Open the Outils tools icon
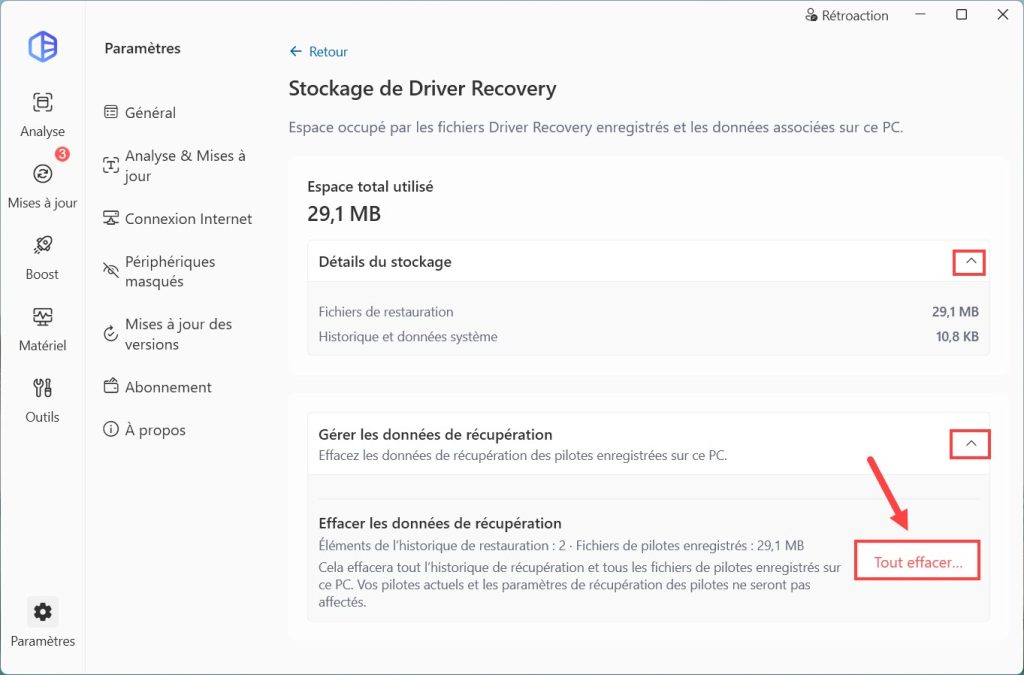This screenshot has width=1024, height=675. pyautogui.click(x=42, y=388)
